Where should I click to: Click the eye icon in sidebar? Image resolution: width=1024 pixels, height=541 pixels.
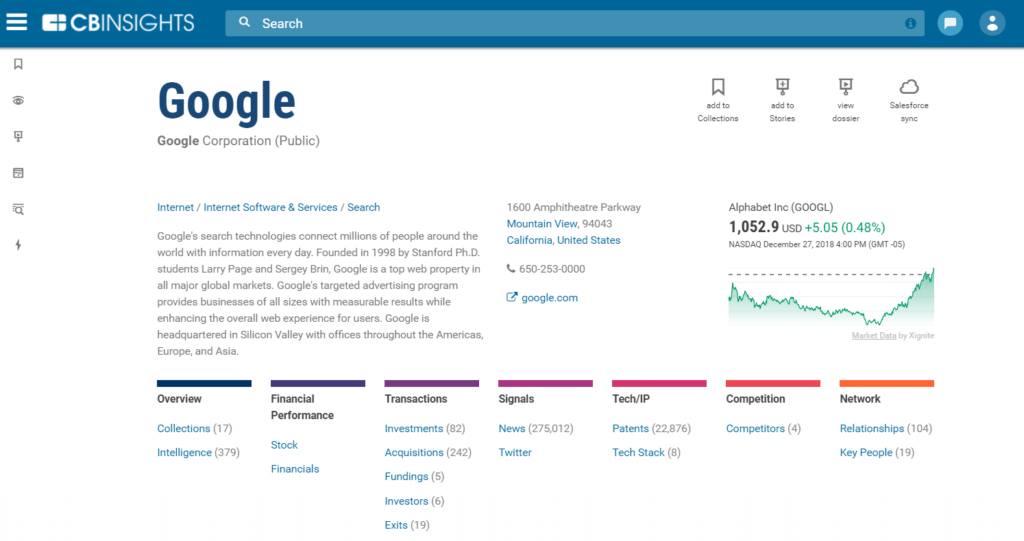(18, 101)
